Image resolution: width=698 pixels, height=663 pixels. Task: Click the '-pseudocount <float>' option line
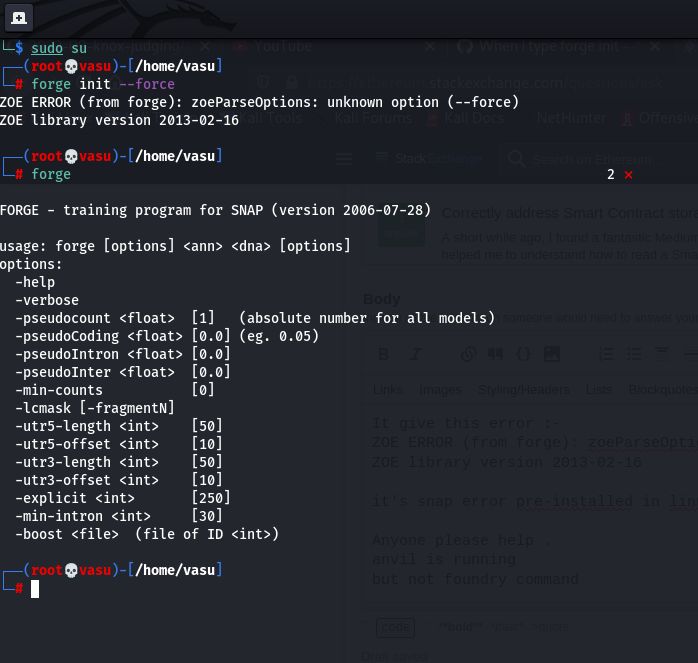point(255,318)
